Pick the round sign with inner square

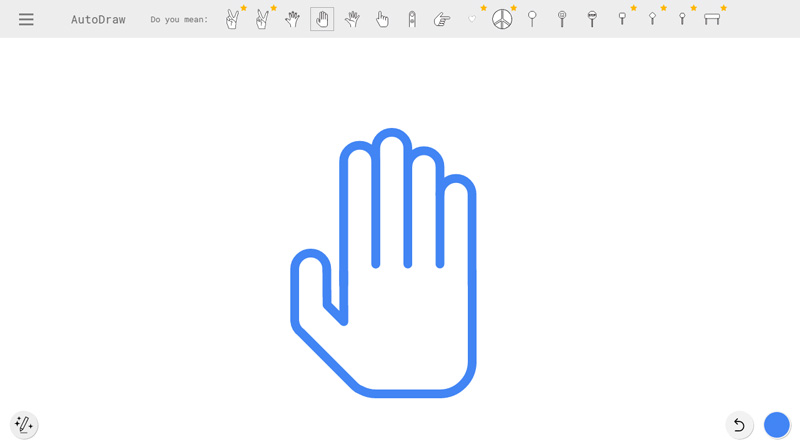click(x=562, y=19)
